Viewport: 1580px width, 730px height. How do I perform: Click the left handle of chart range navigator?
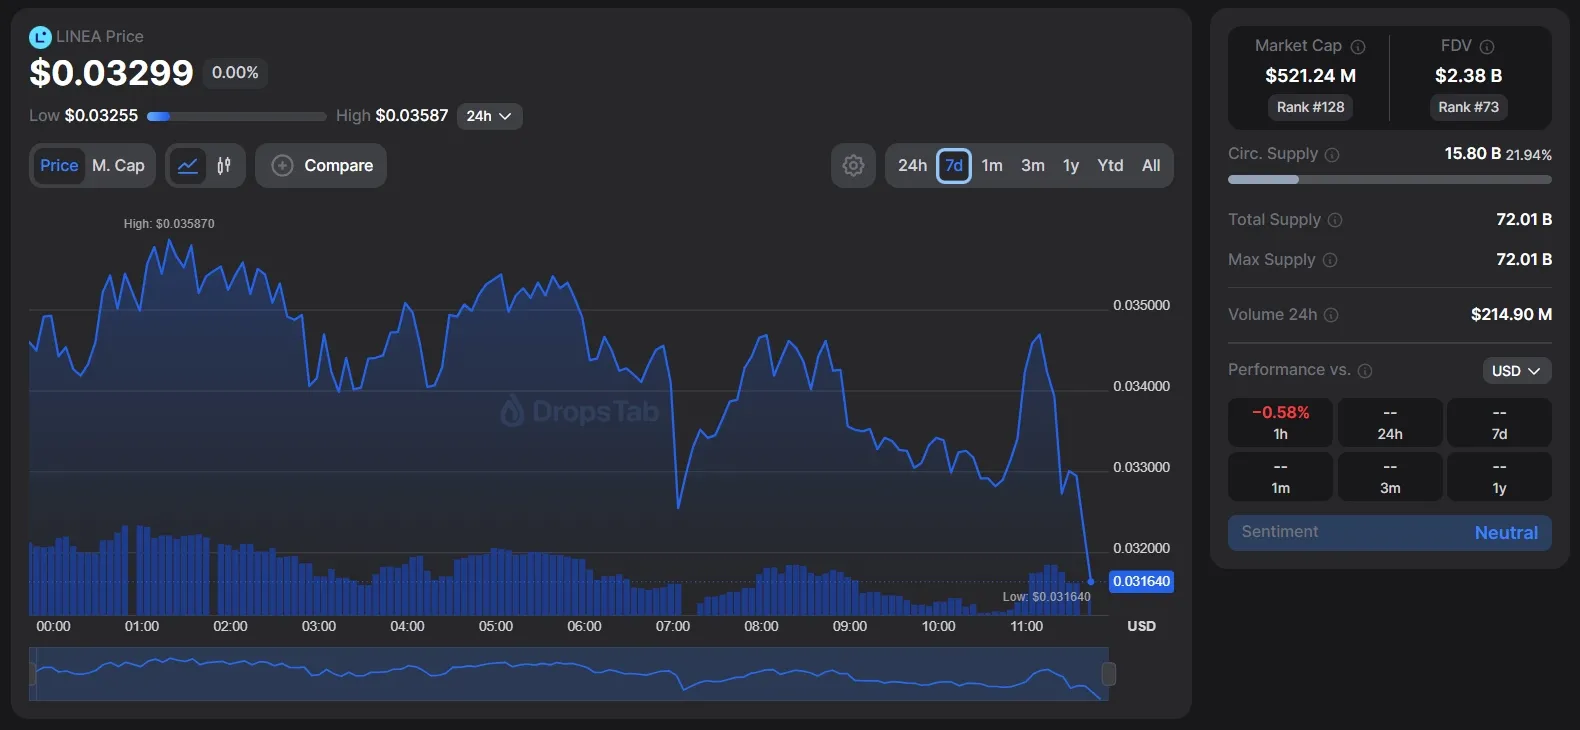point(32,674)
